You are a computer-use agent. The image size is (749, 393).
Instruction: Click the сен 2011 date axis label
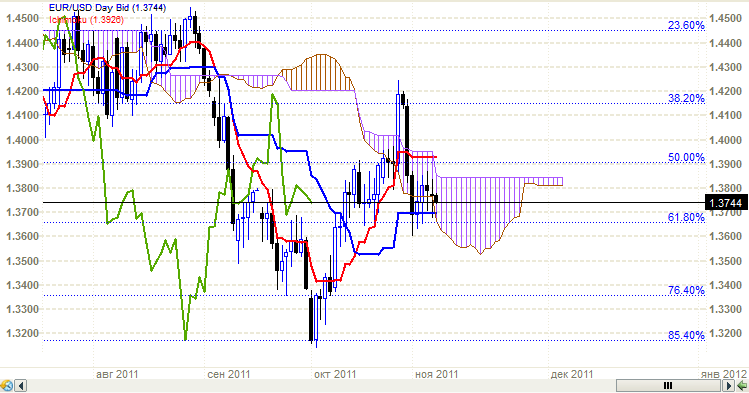[x=229, y=374]
